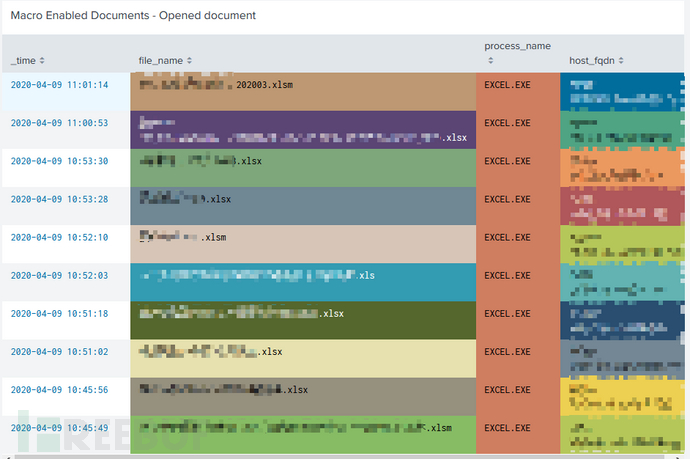The width and height of the screenshot is (690, 459).
Task: Click the blue host_fqdn cell in first row
Action: (x=622, y=92)
